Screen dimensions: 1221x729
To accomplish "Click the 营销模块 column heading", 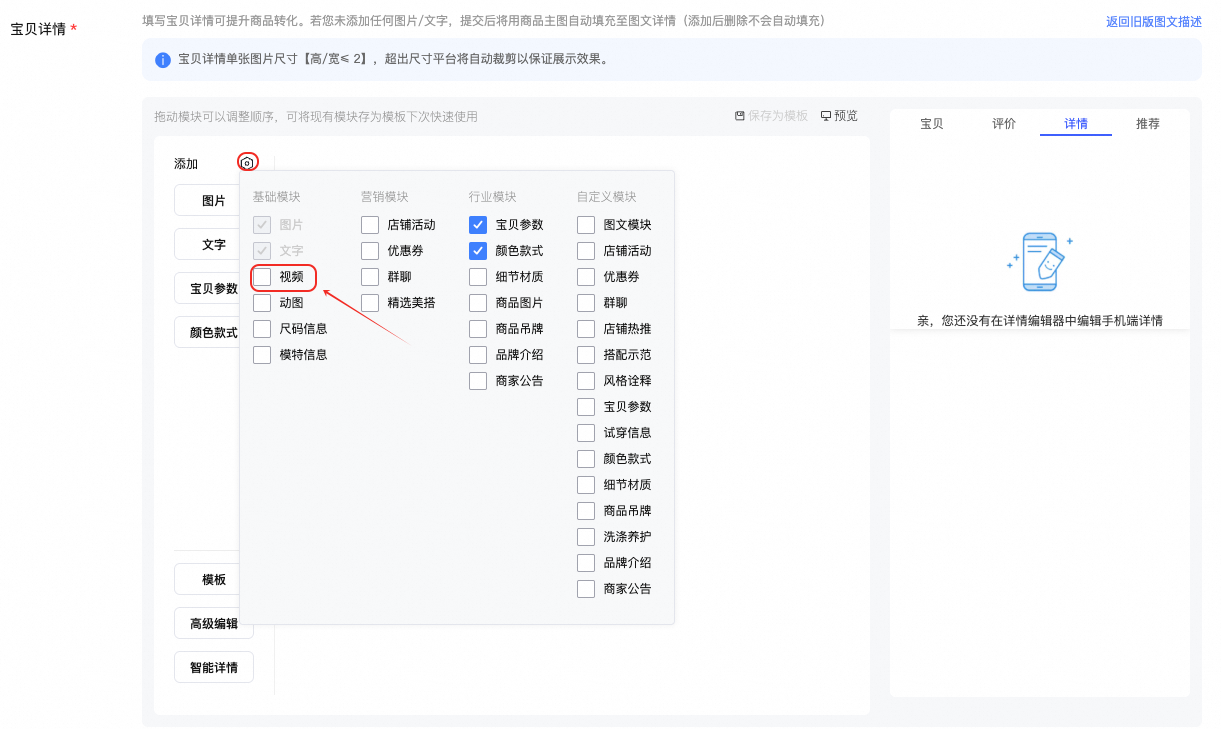I will tap(384, 197).
